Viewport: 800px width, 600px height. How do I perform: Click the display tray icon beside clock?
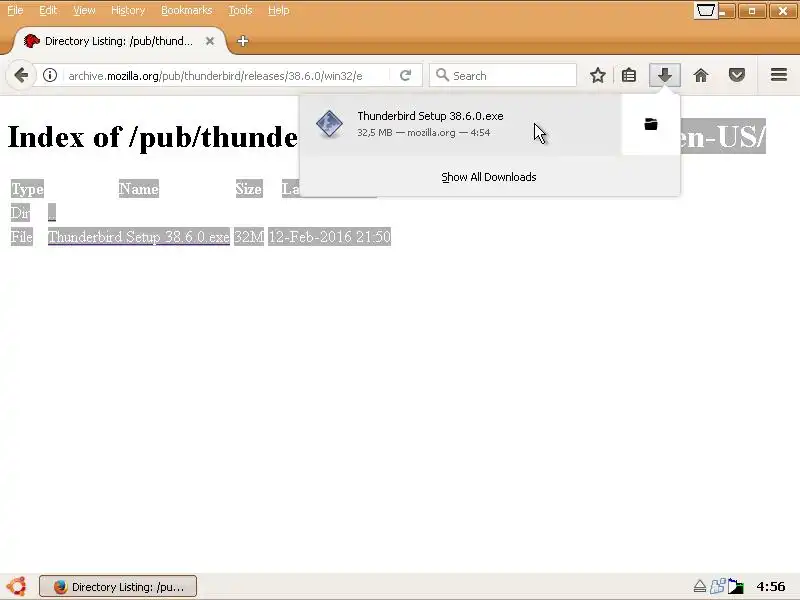tap(736, 587)
